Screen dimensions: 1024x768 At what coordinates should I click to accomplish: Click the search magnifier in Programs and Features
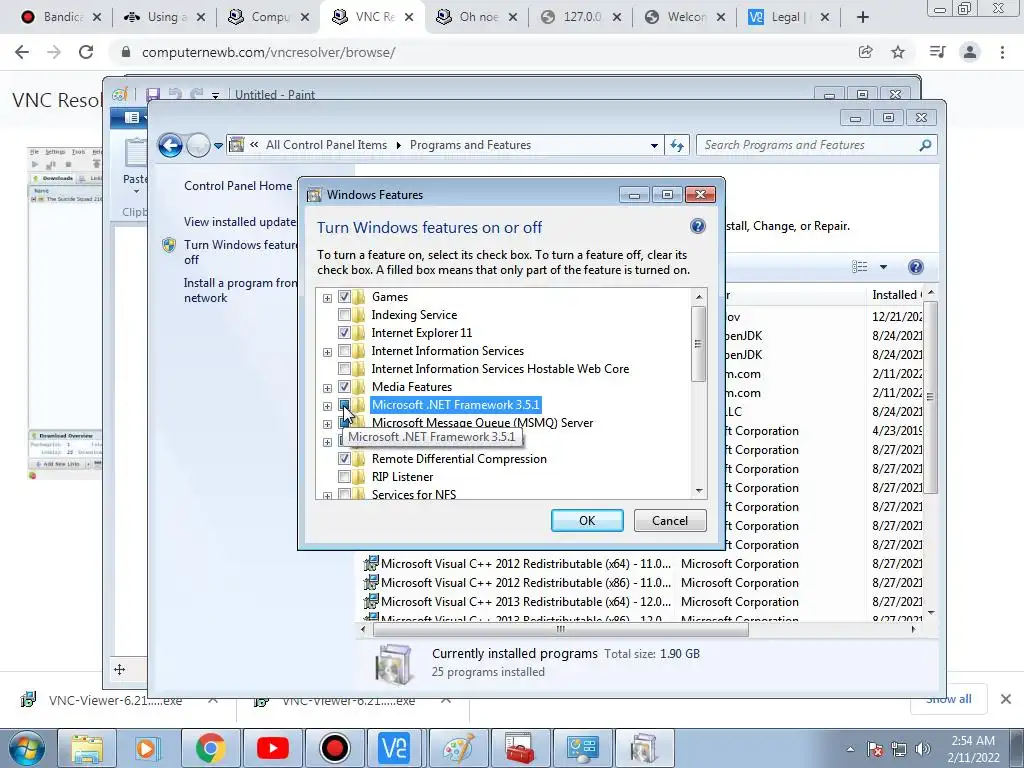[925, 145]
